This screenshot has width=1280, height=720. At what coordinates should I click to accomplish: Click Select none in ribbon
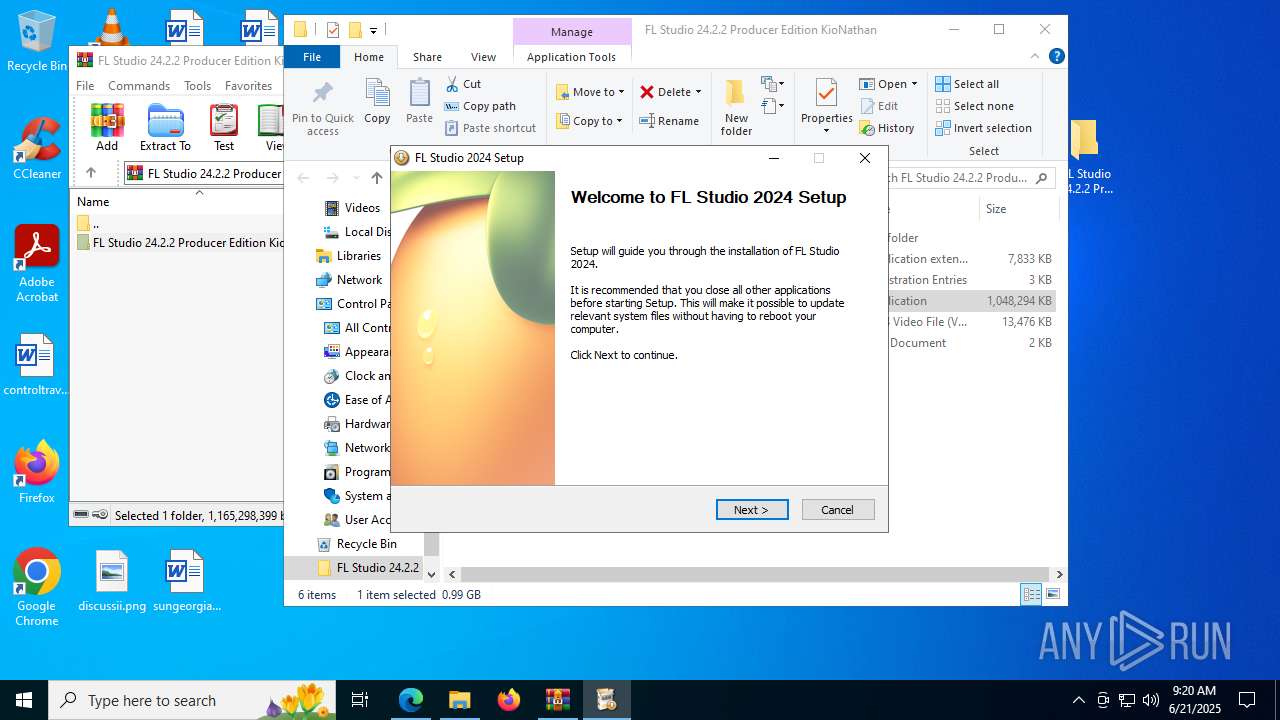974,106
